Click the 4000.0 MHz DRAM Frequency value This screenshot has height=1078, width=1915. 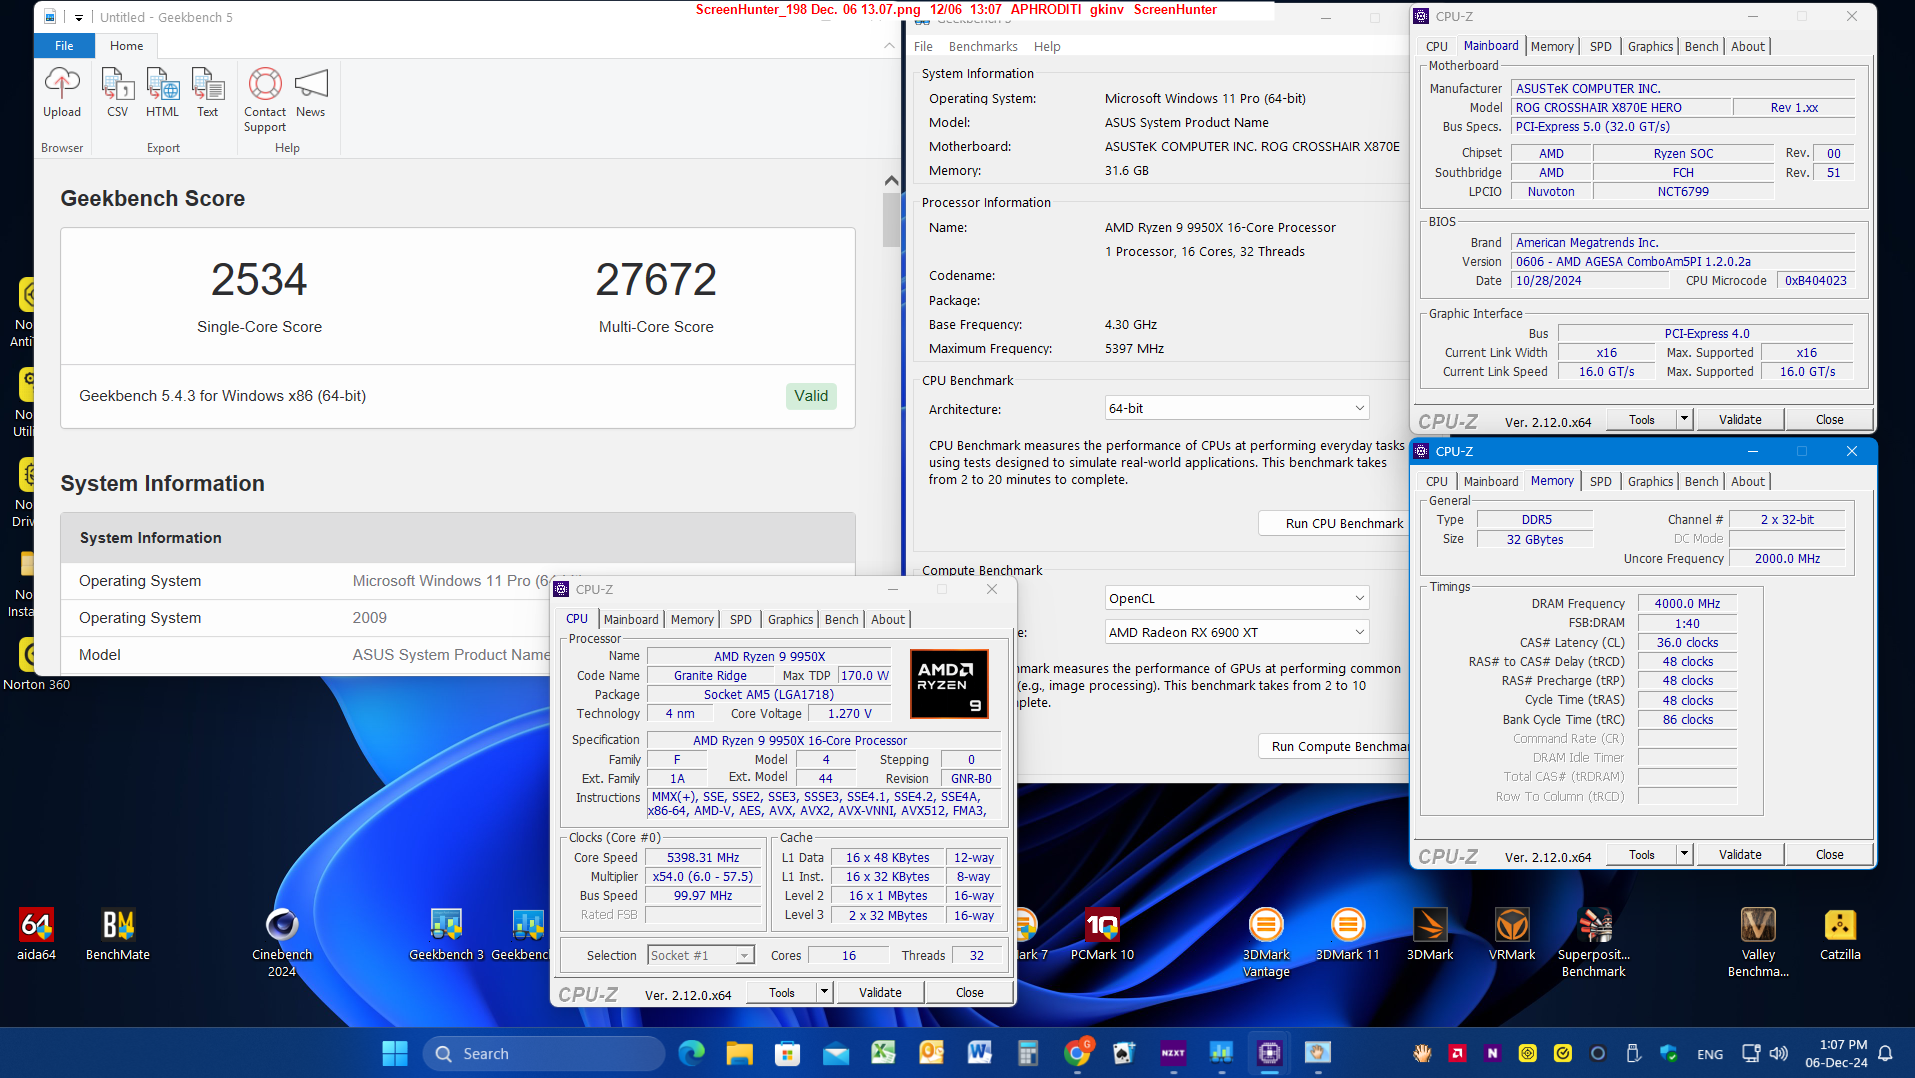click(x=1687, y=603)
